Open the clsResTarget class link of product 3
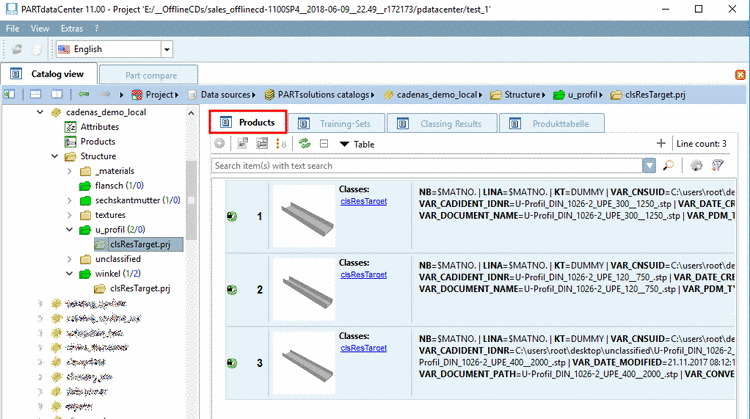This screenshot has height=419, width=750. point(364,348)
